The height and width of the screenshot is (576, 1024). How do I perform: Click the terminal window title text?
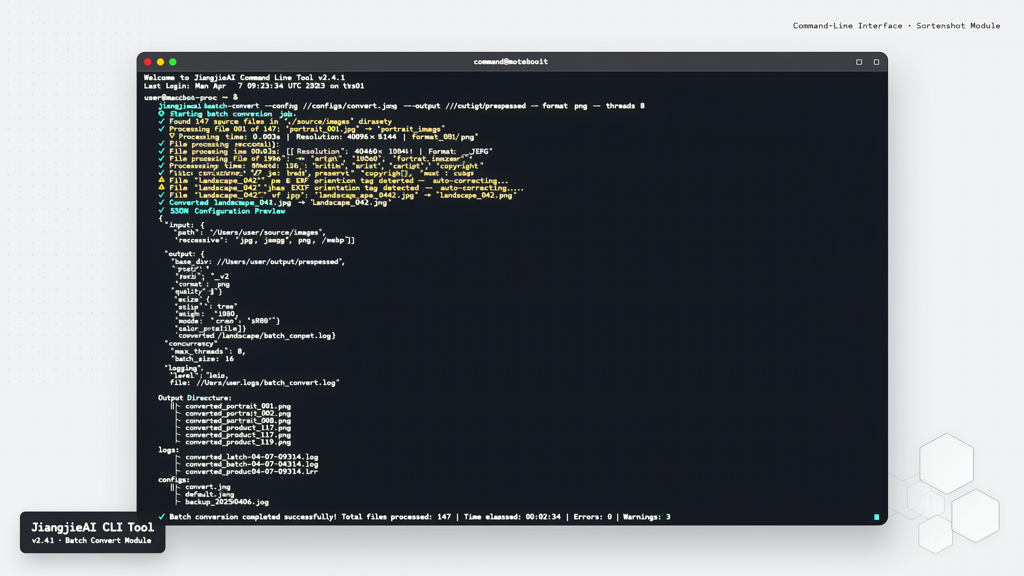click(511, 62)
